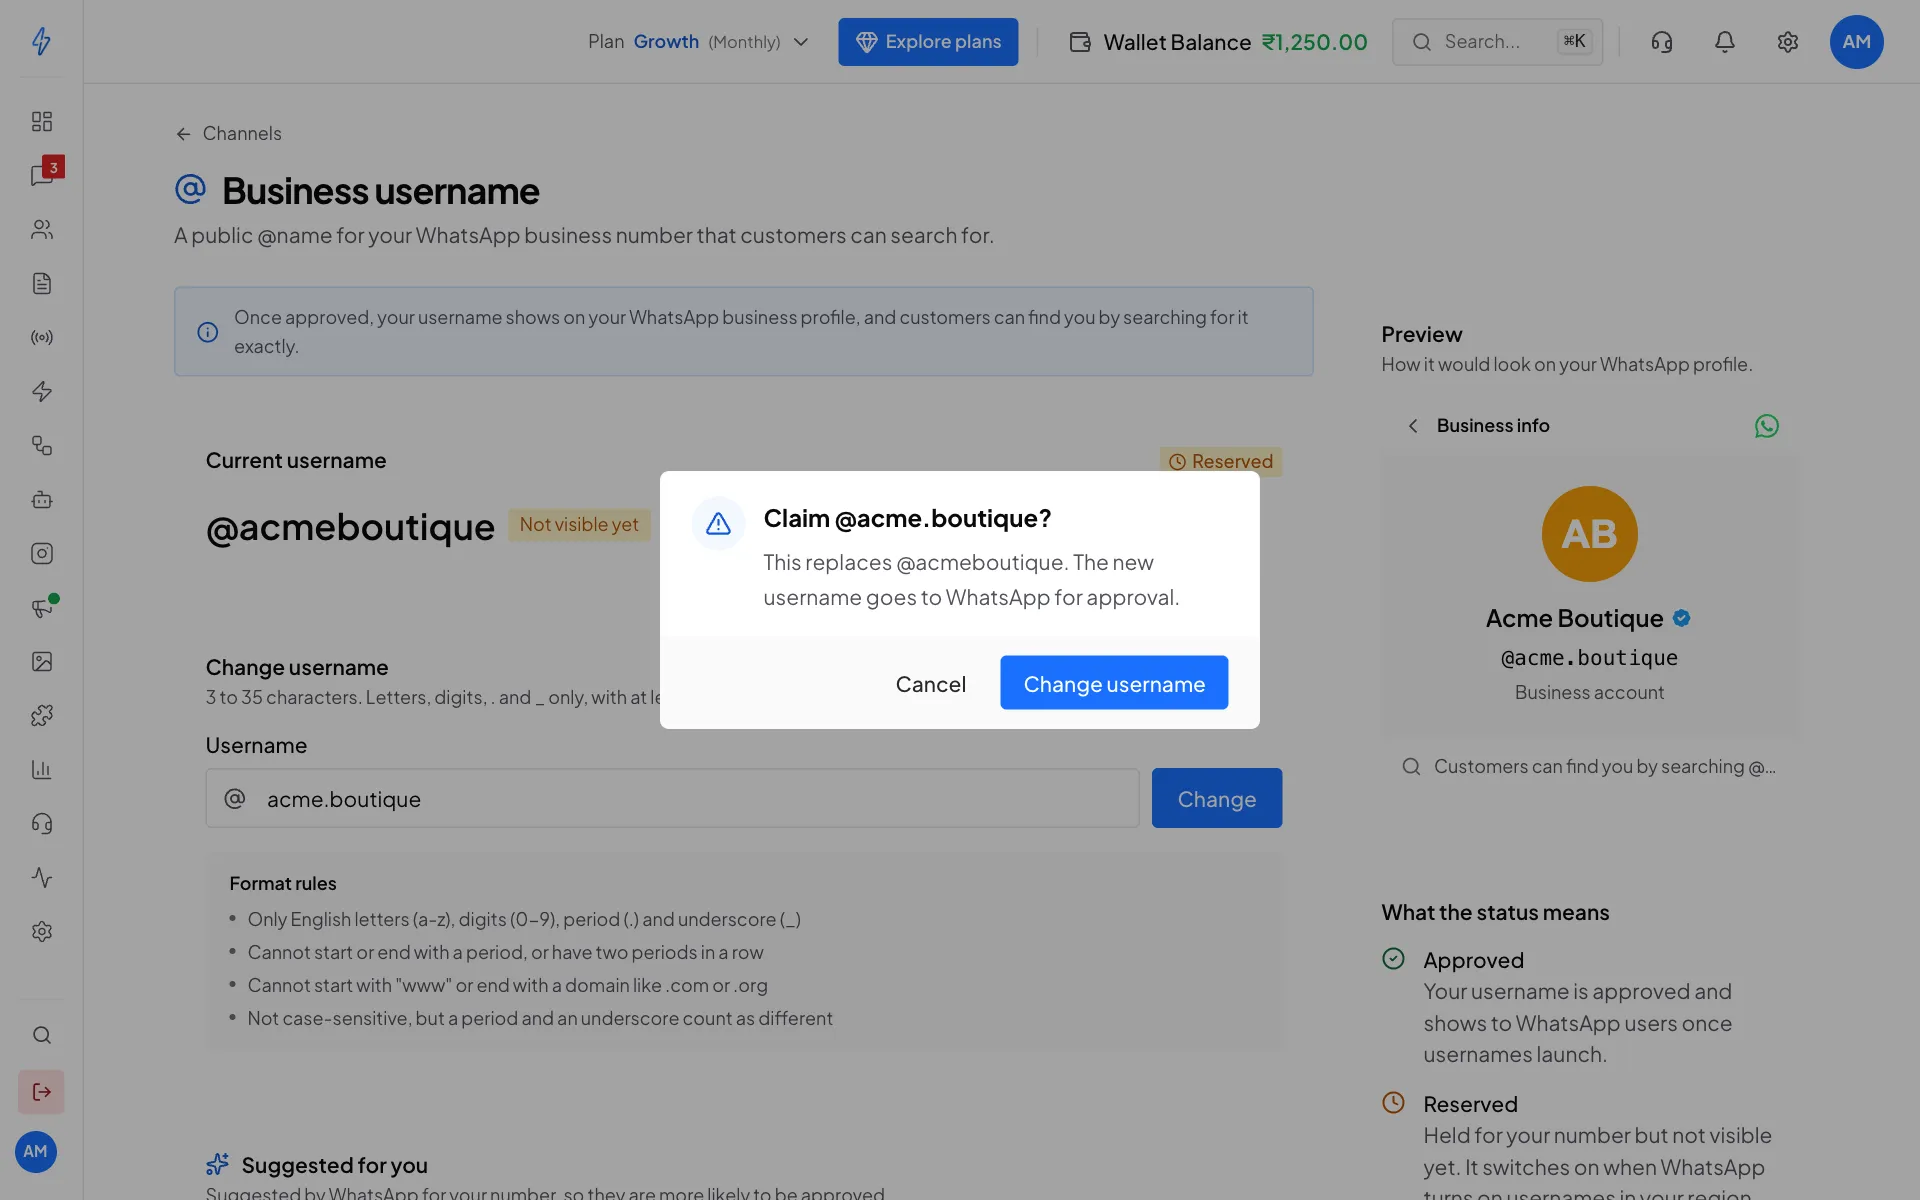Click back chevron in Business info preview

point(1413,426)
